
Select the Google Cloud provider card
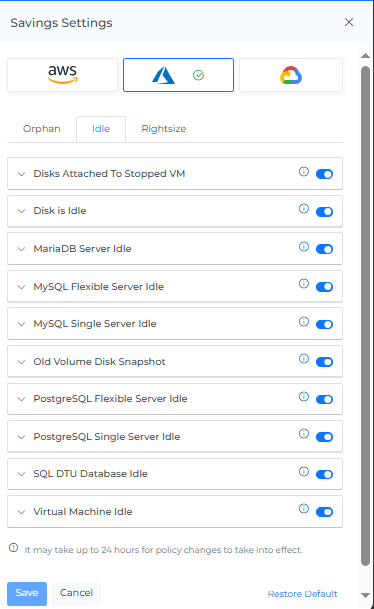tap(291, 75)
